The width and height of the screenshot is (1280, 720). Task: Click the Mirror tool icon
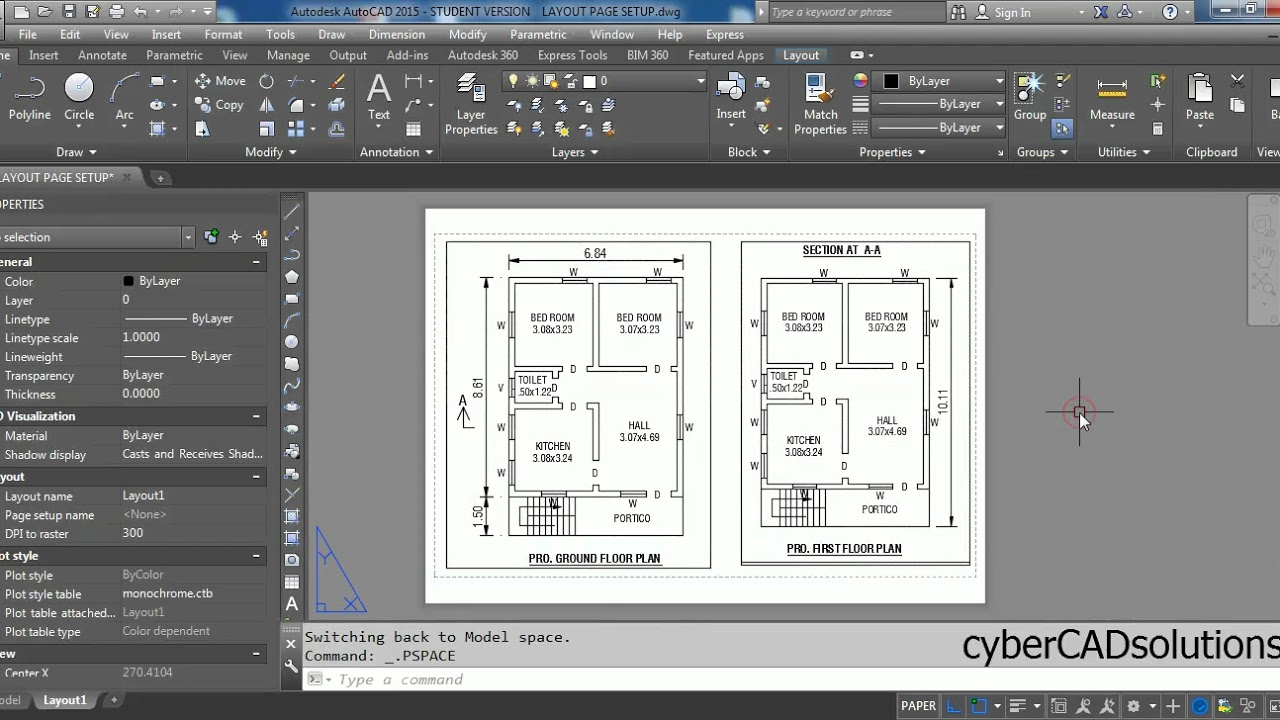pos(267,105)
